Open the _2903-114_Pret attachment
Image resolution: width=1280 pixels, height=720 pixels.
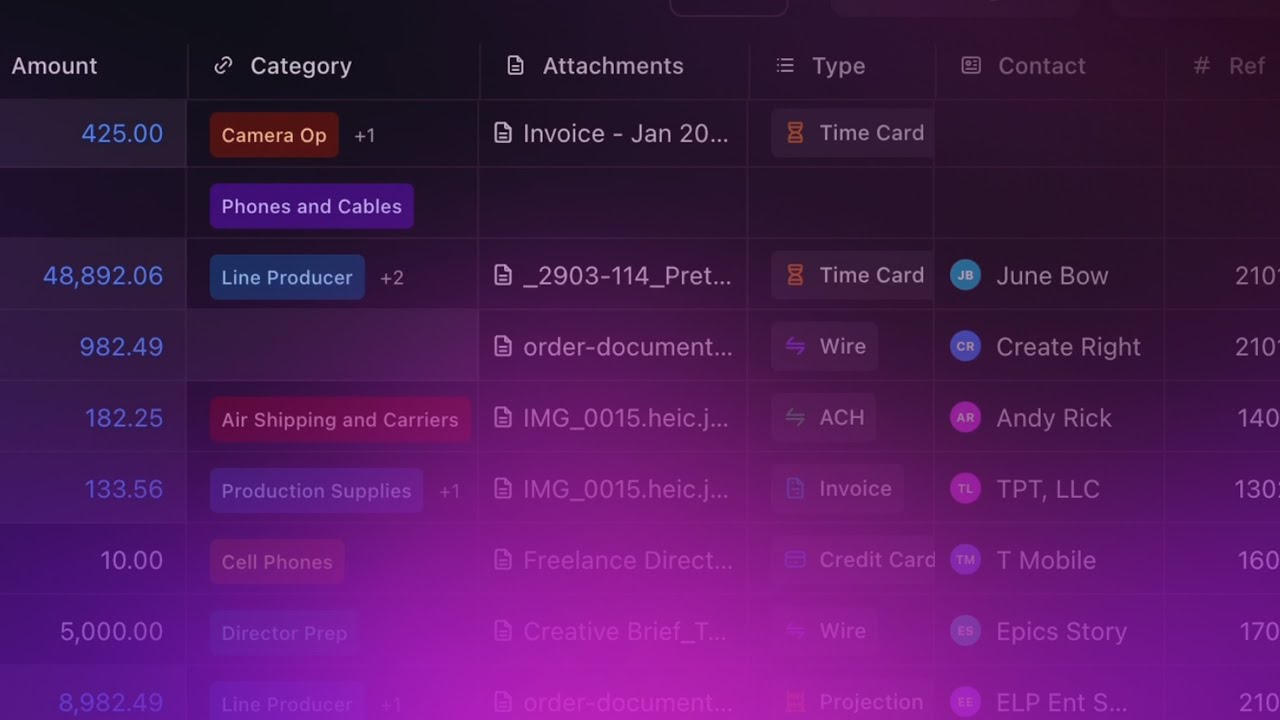pyautogui.click(x=627, y=276)
